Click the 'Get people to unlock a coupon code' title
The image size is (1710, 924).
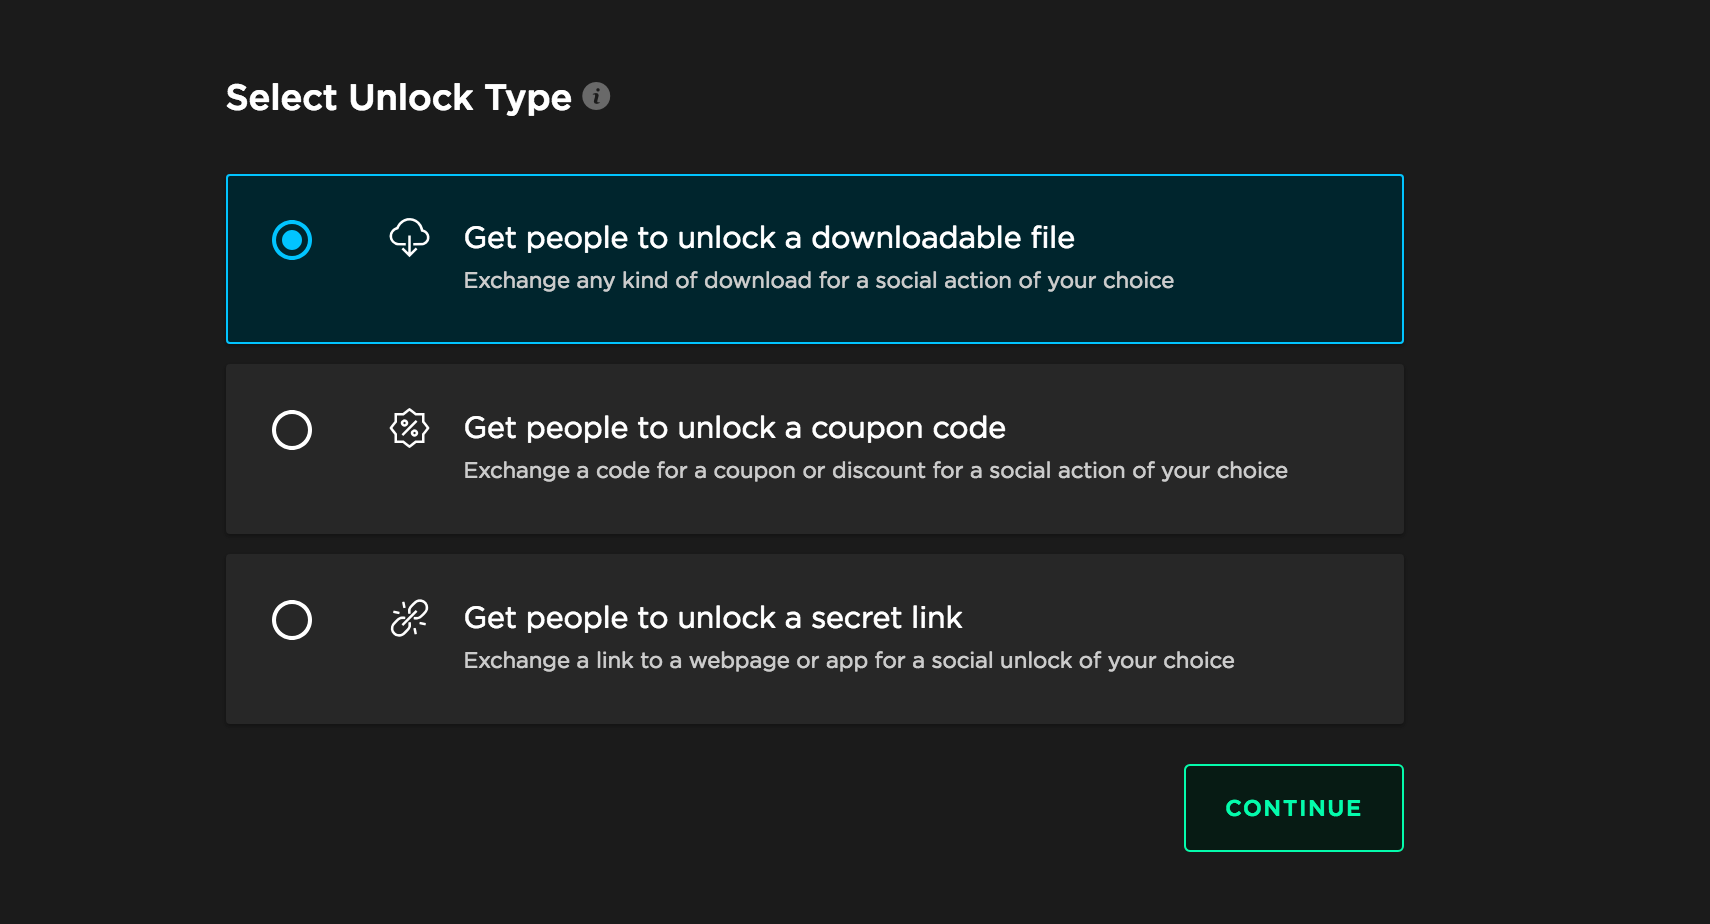tap(735, 427)
